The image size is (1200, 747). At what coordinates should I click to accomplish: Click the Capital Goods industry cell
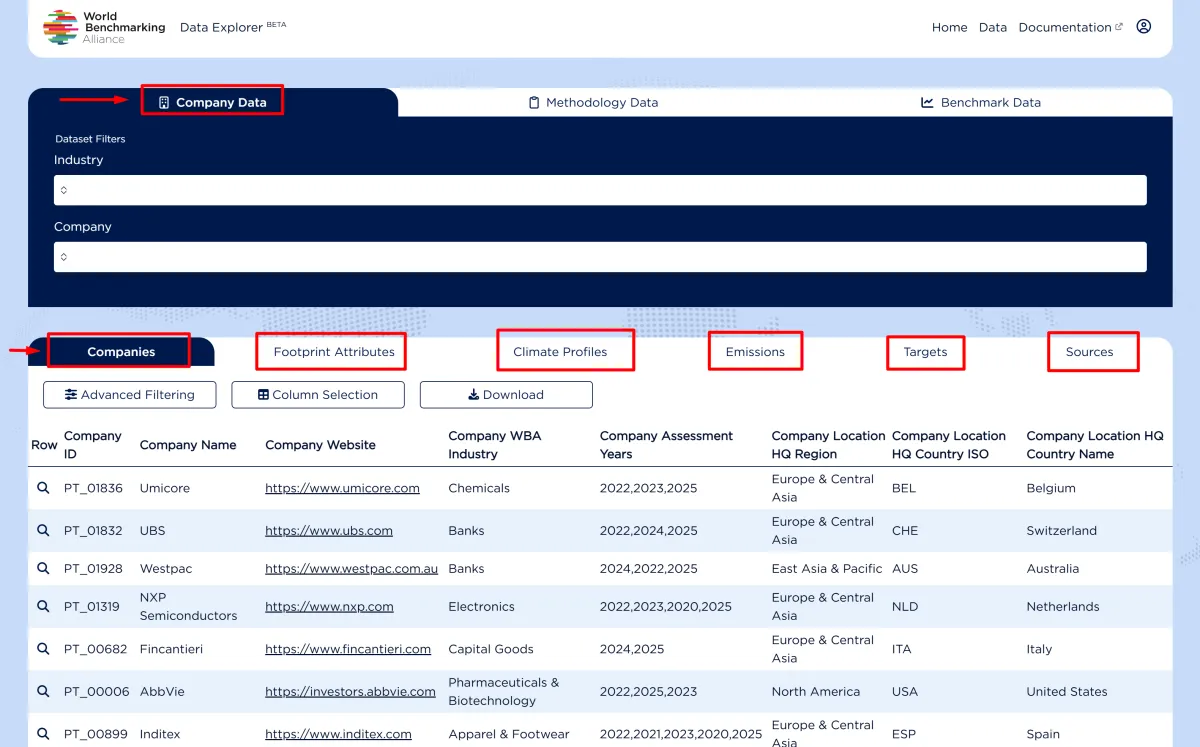pyautogui.click(x=491, y=649)
